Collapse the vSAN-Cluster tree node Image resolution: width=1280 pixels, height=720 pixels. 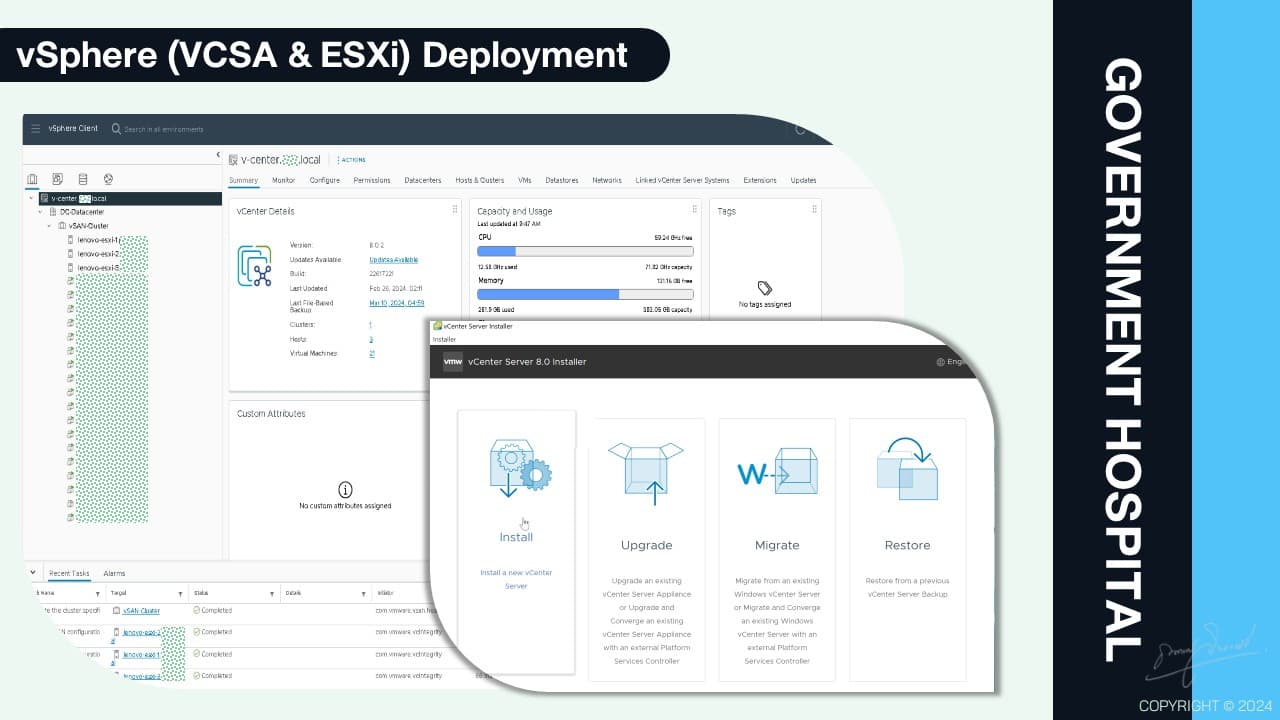(x=50, y=226)
